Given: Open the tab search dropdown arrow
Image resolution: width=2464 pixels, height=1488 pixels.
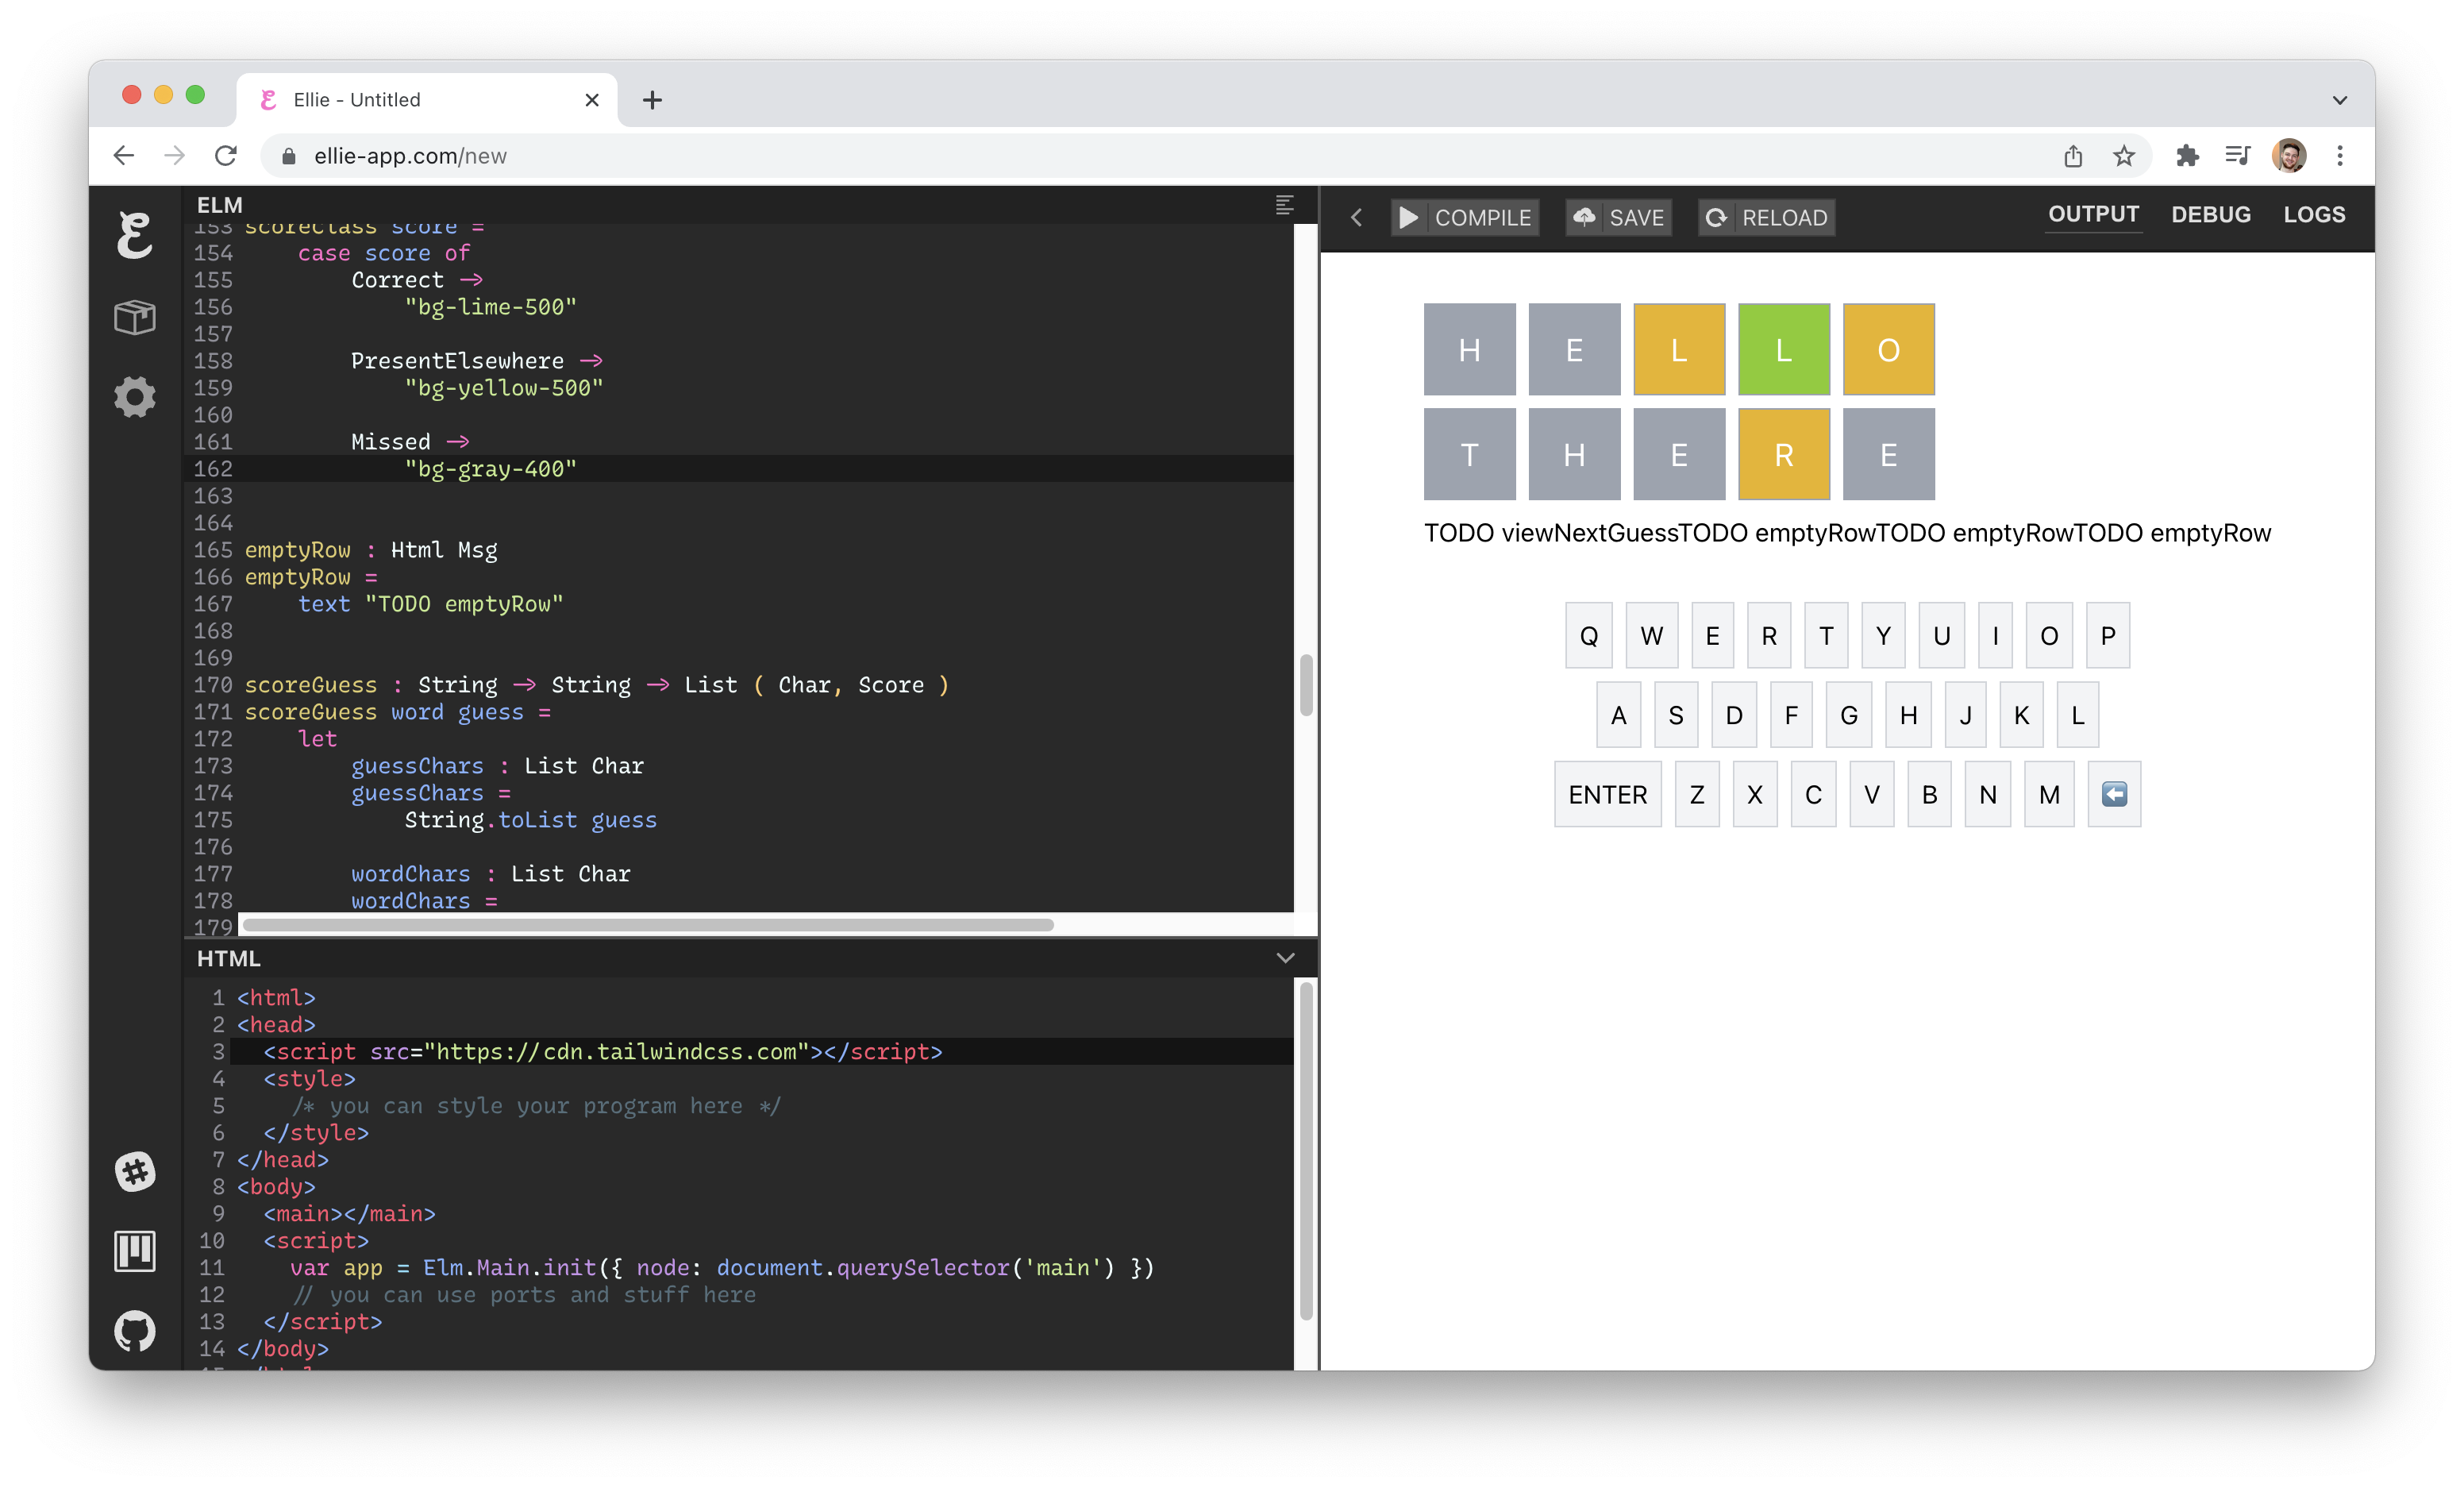Looking at the screenshot, I should tap(2340, 100).
